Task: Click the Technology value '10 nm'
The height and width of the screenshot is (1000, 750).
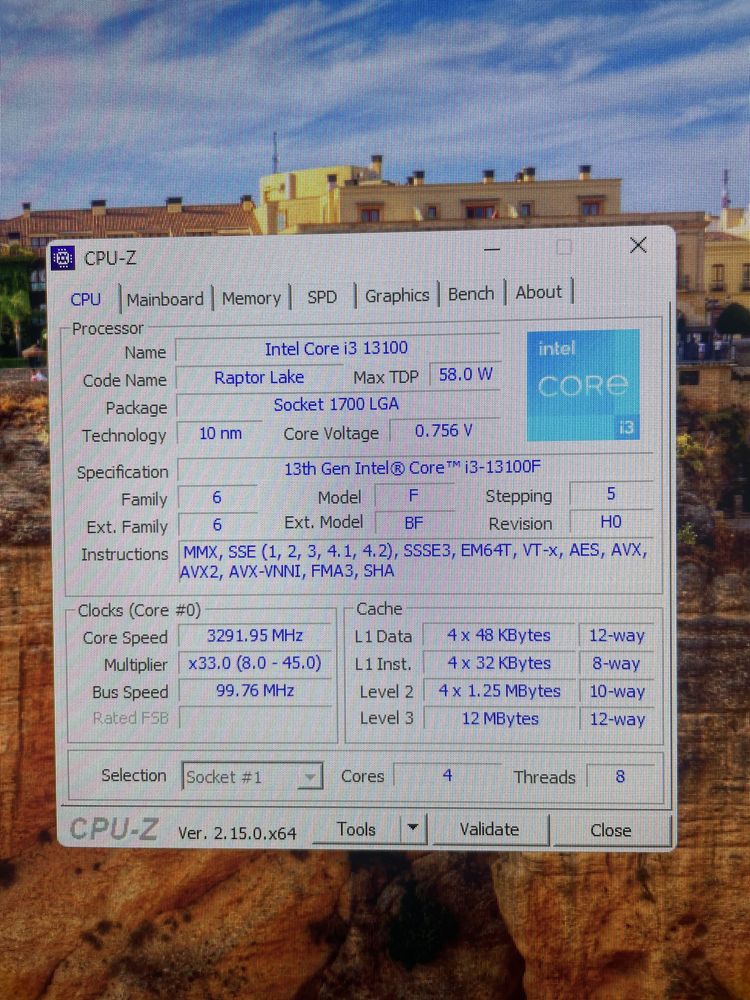Action: (x=220, y=434)
